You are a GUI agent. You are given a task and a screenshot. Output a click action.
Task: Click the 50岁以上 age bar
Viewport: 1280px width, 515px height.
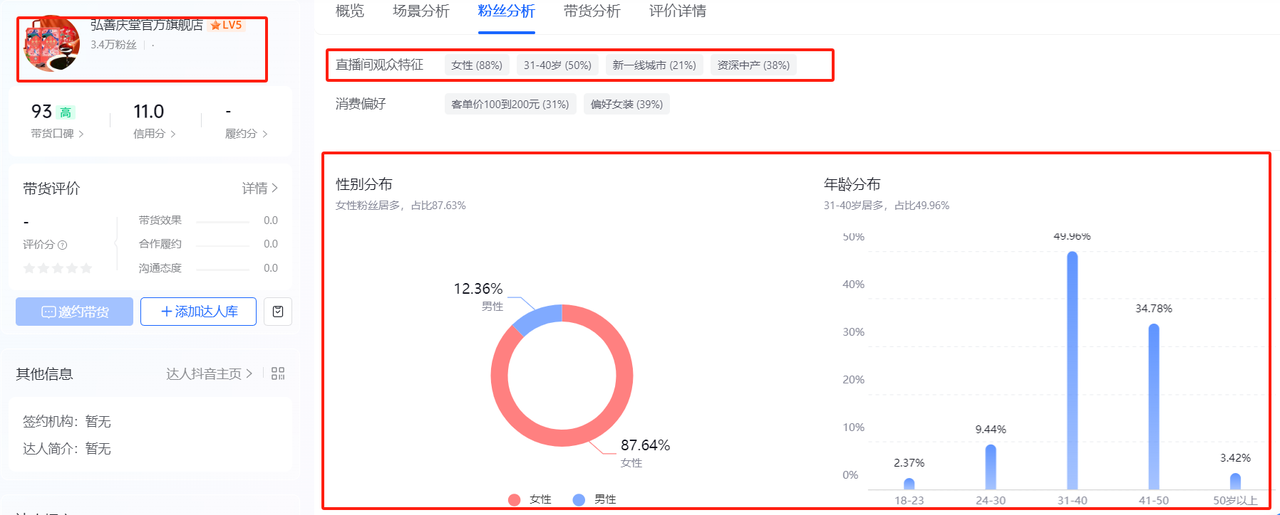(x=1235, y=481)
